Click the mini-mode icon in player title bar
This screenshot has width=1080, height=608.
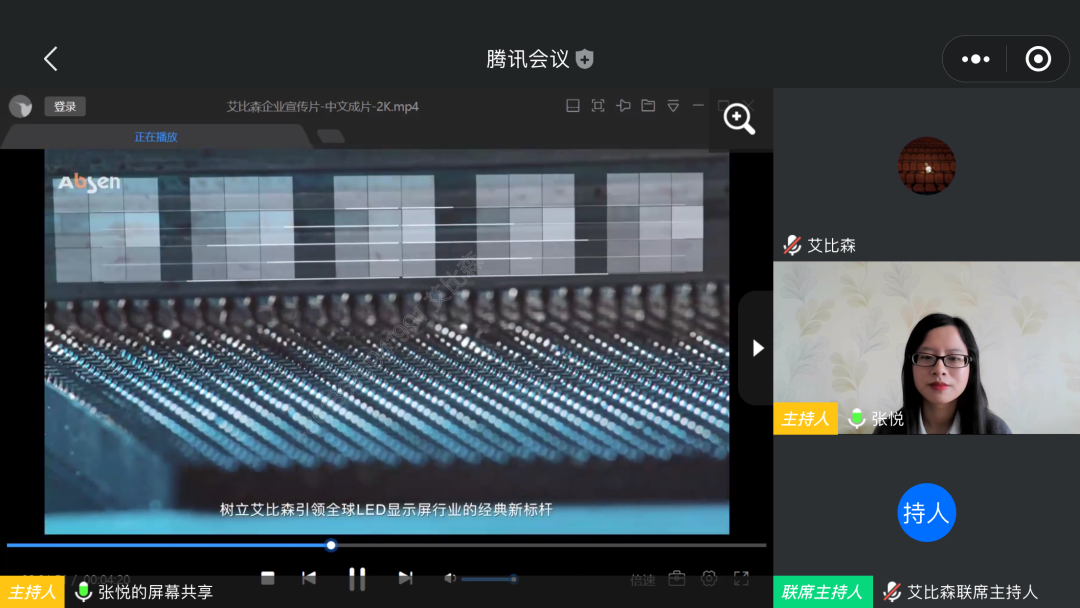(x=572, y=105)
